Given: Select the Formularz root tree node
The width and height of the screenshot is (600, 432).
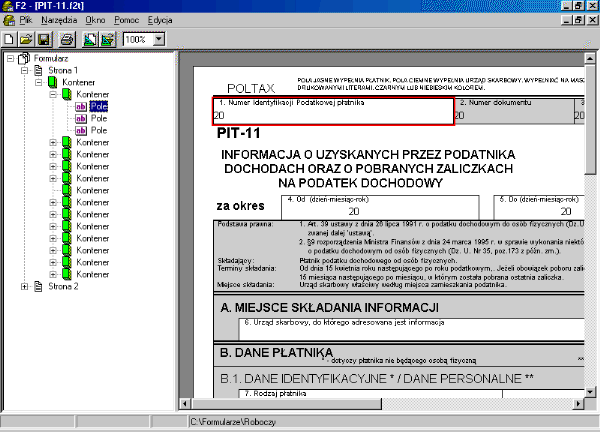Looking at the screenshot, I should [x=51, y=58].
